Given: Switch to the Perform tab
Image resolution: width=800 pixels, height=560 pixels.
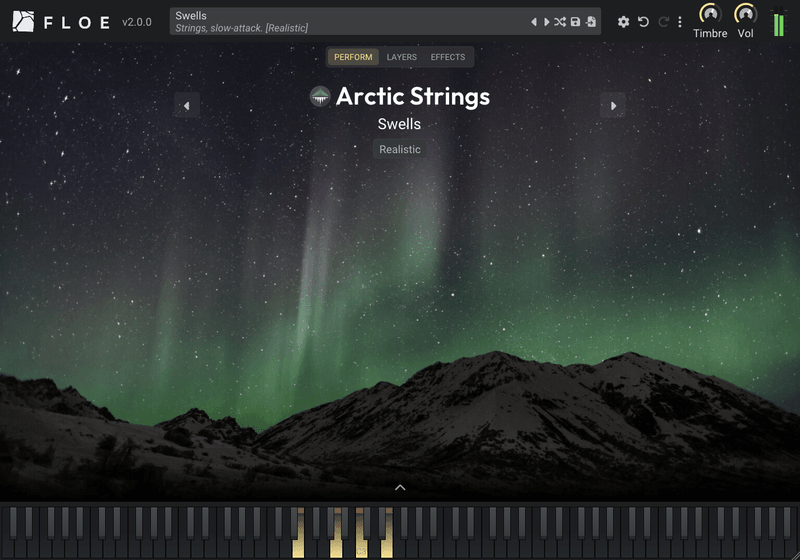Looking at the screenshot, I should (x=353, y=57).
